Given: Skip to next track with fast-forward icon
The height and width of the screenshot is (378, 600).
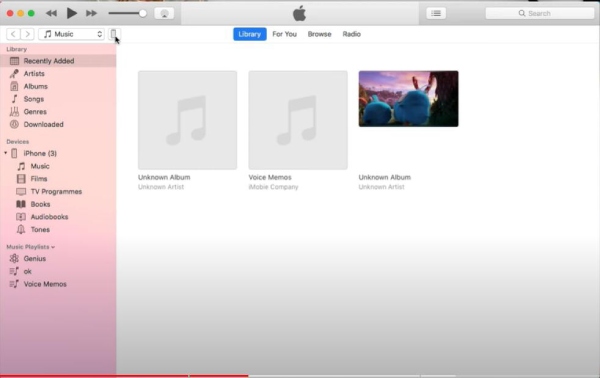Looking at the screenshot, I should pos(91,13).
